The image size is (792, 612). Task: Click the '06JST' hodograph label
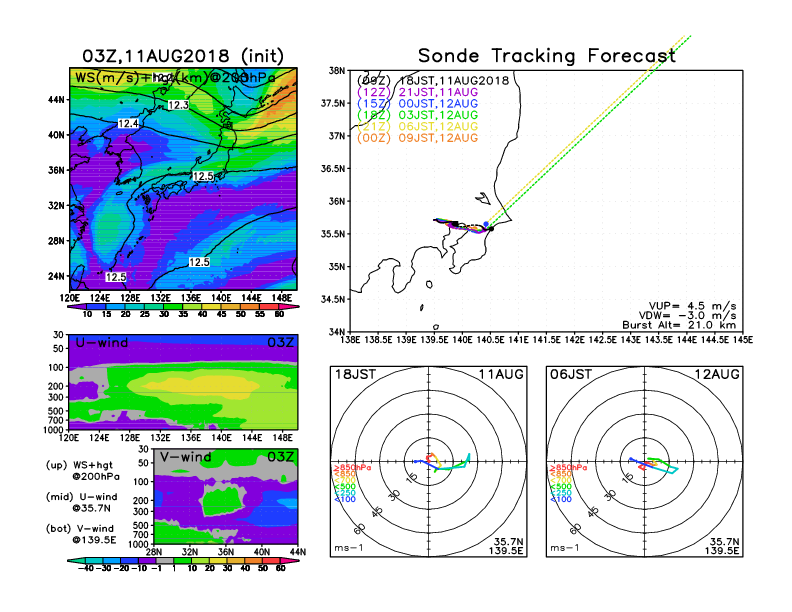click(x=571, y=374)
